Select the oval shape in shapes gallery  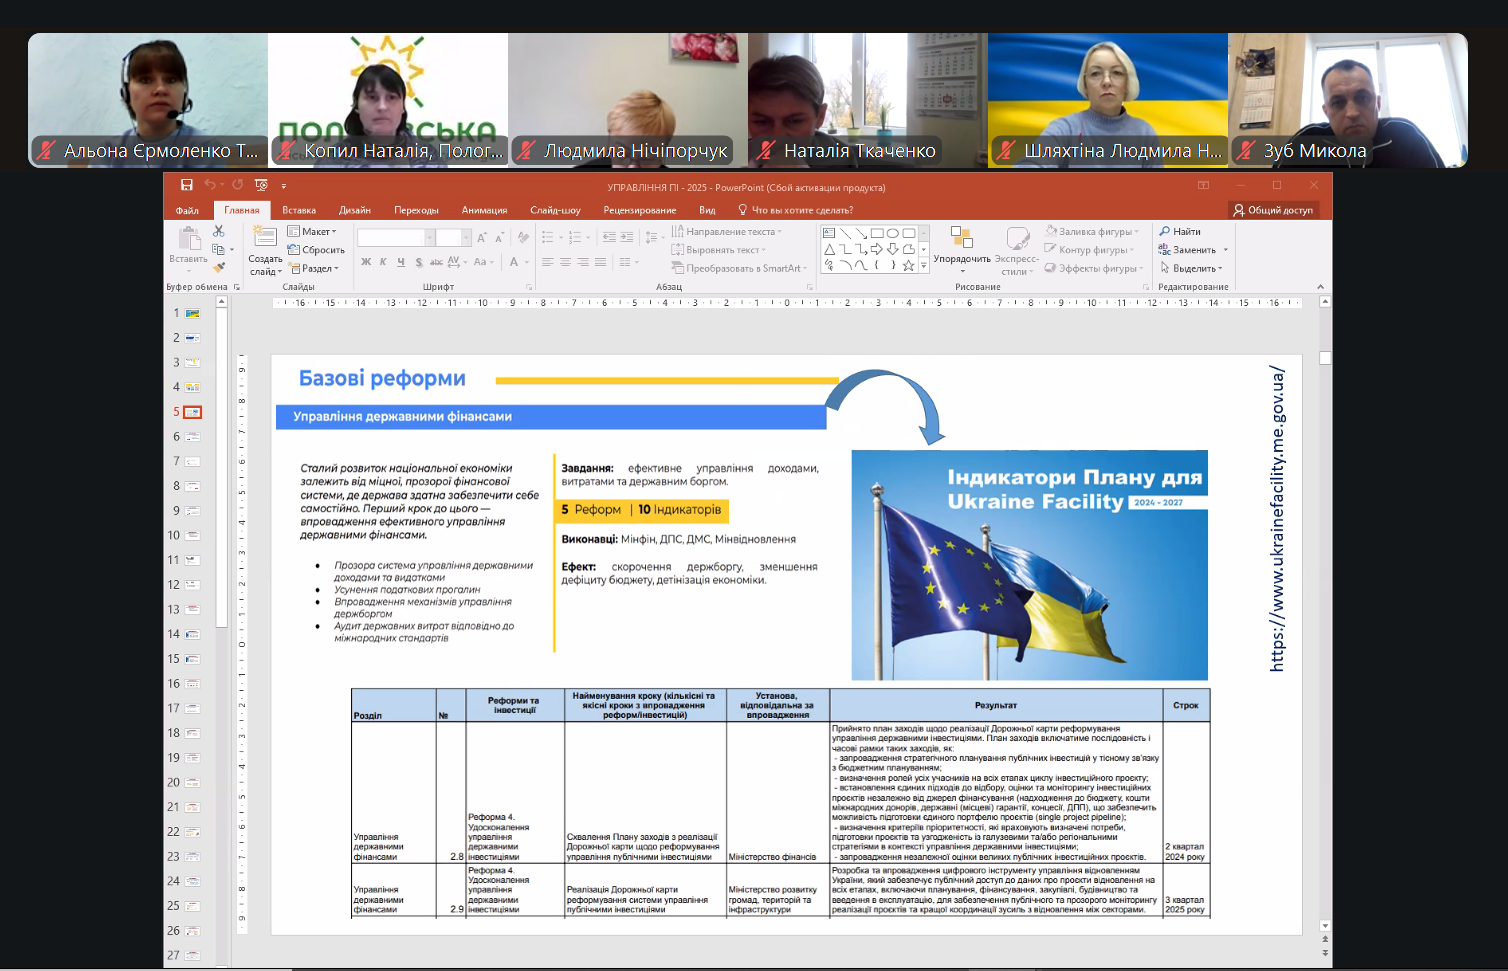point(893,233)
